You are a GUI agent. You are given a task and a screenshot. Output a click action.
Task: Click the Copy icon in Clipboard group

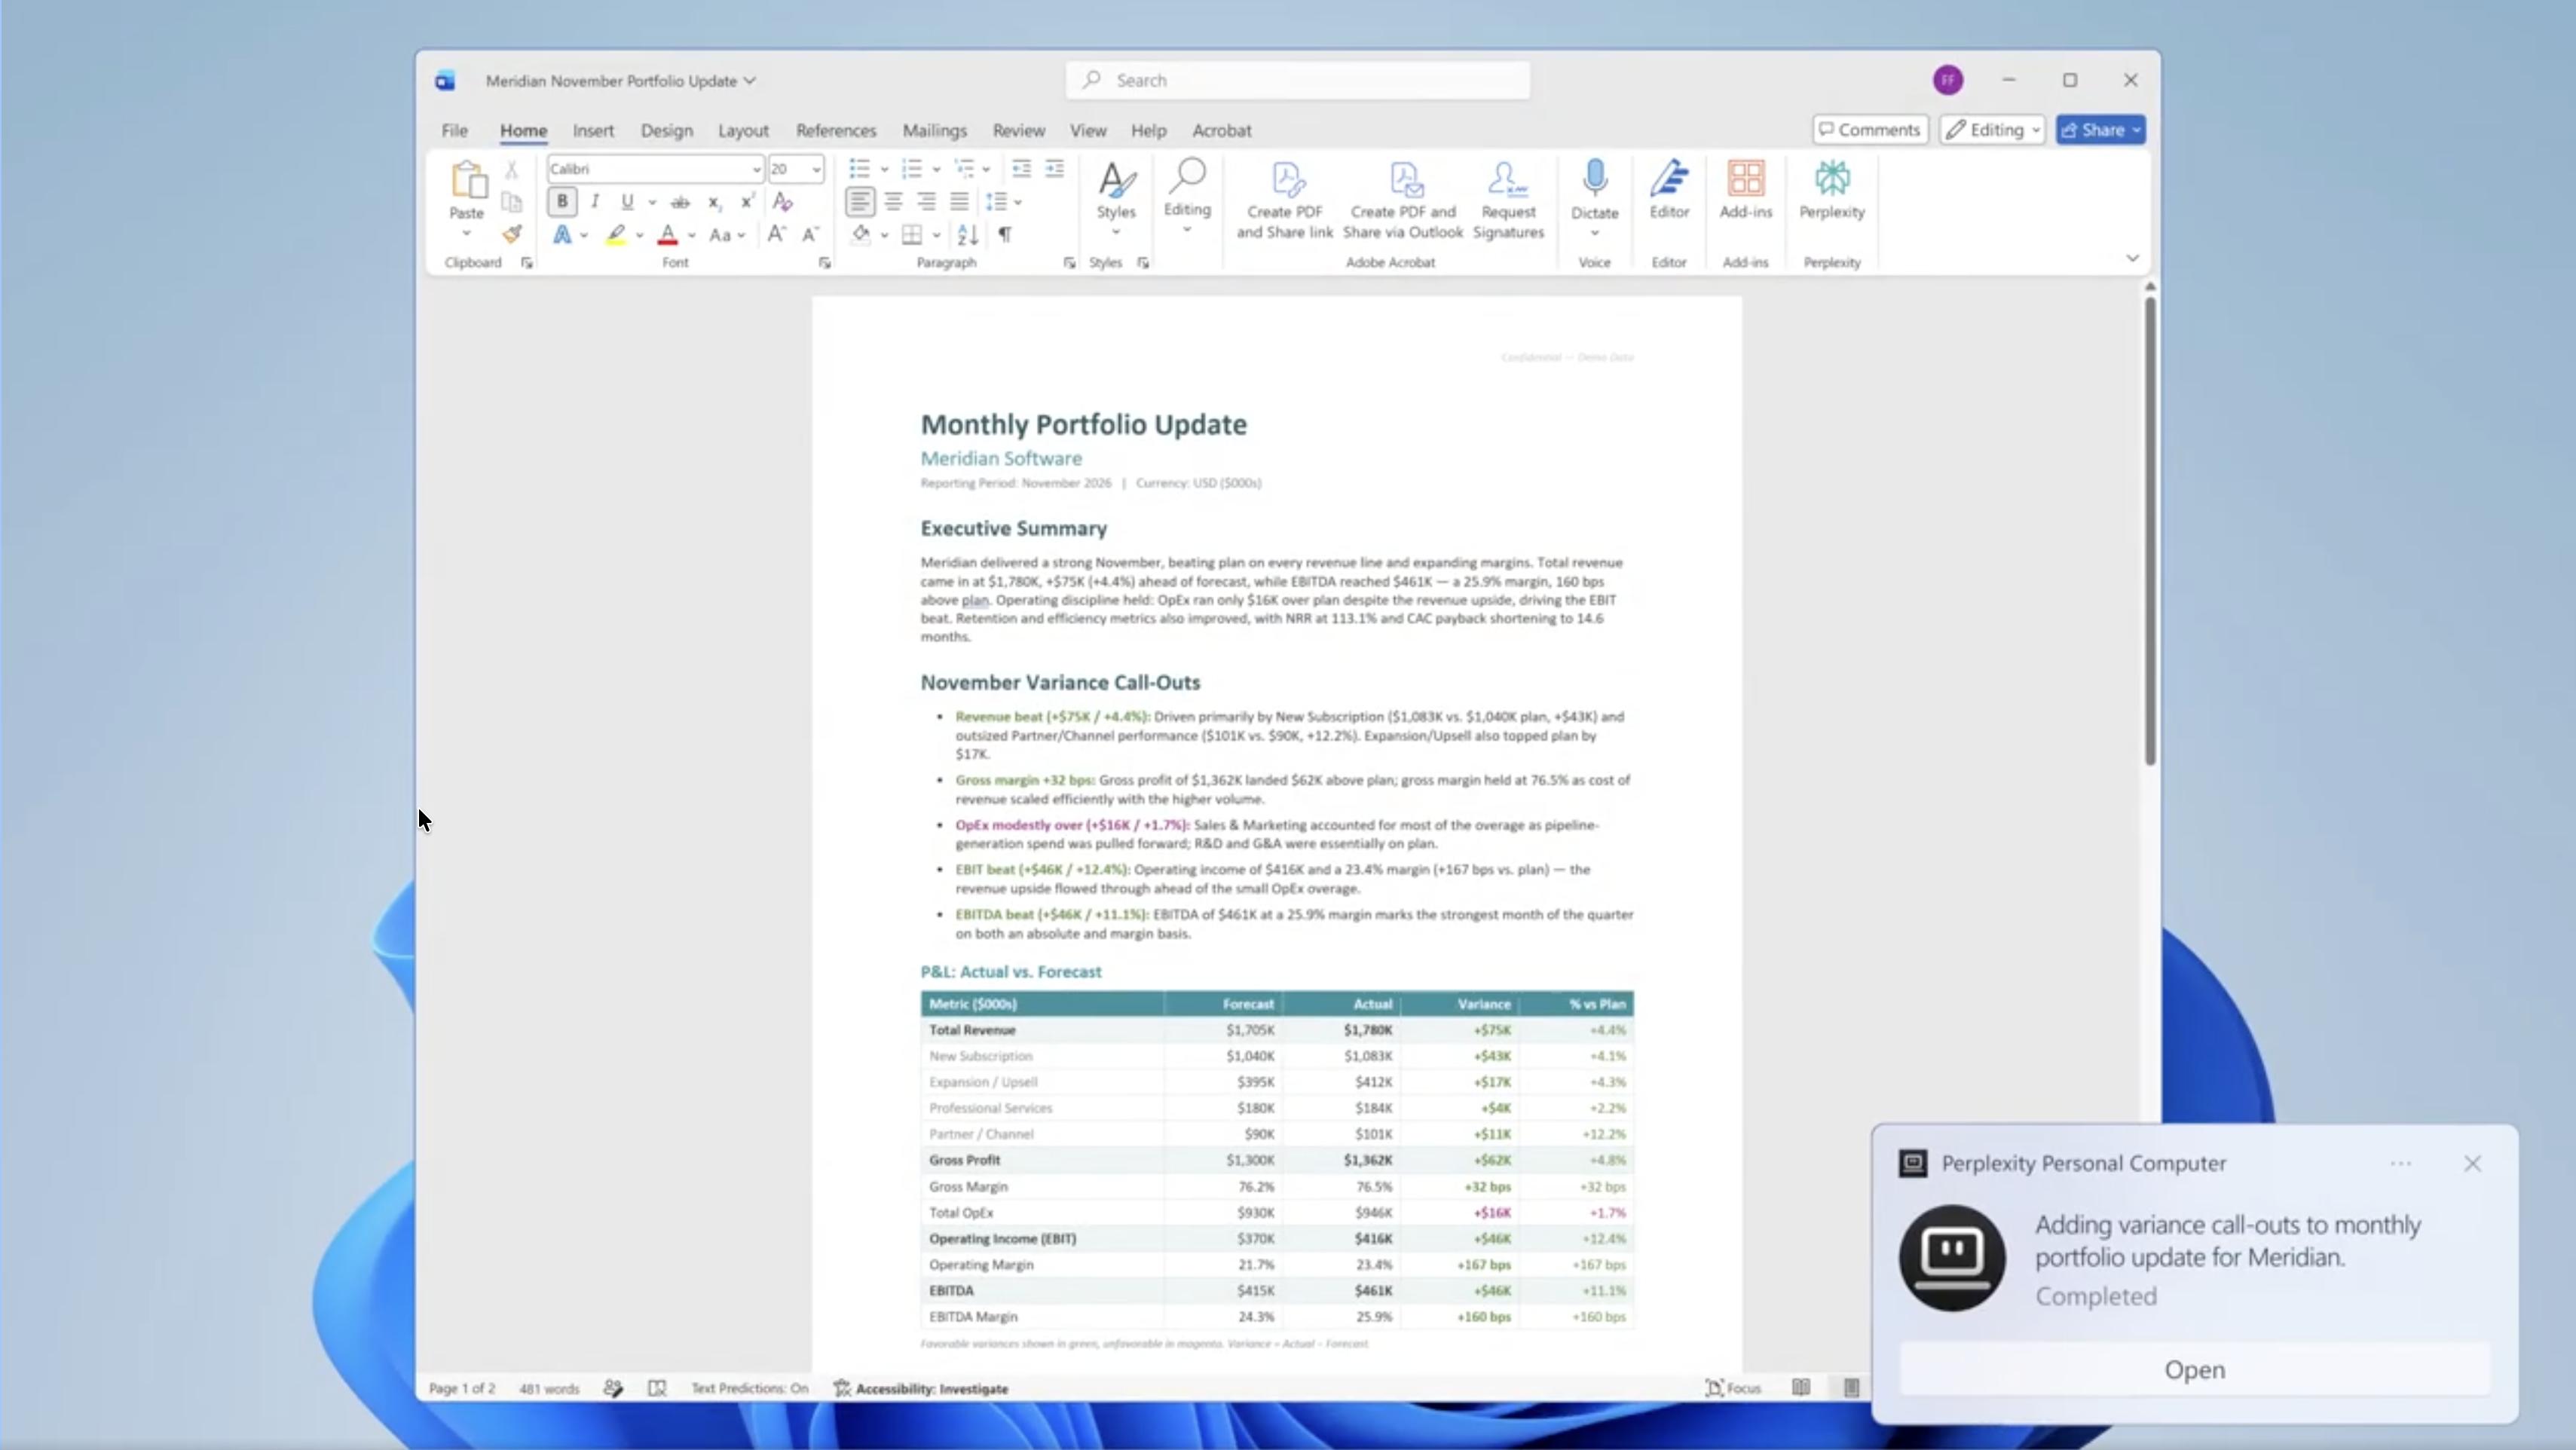[x=511, y=202]
